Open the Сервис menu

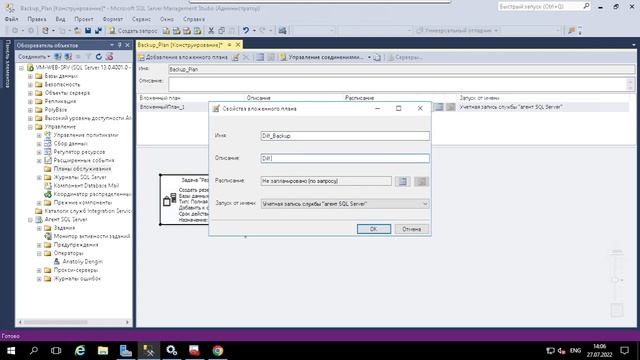click(x=141, y=19)
